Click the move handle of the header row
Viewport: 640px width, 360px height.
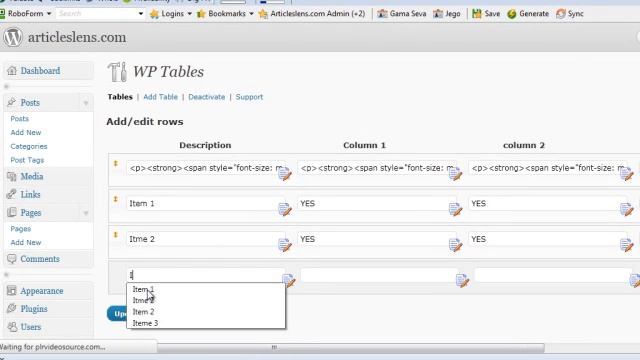coord(116,163)
